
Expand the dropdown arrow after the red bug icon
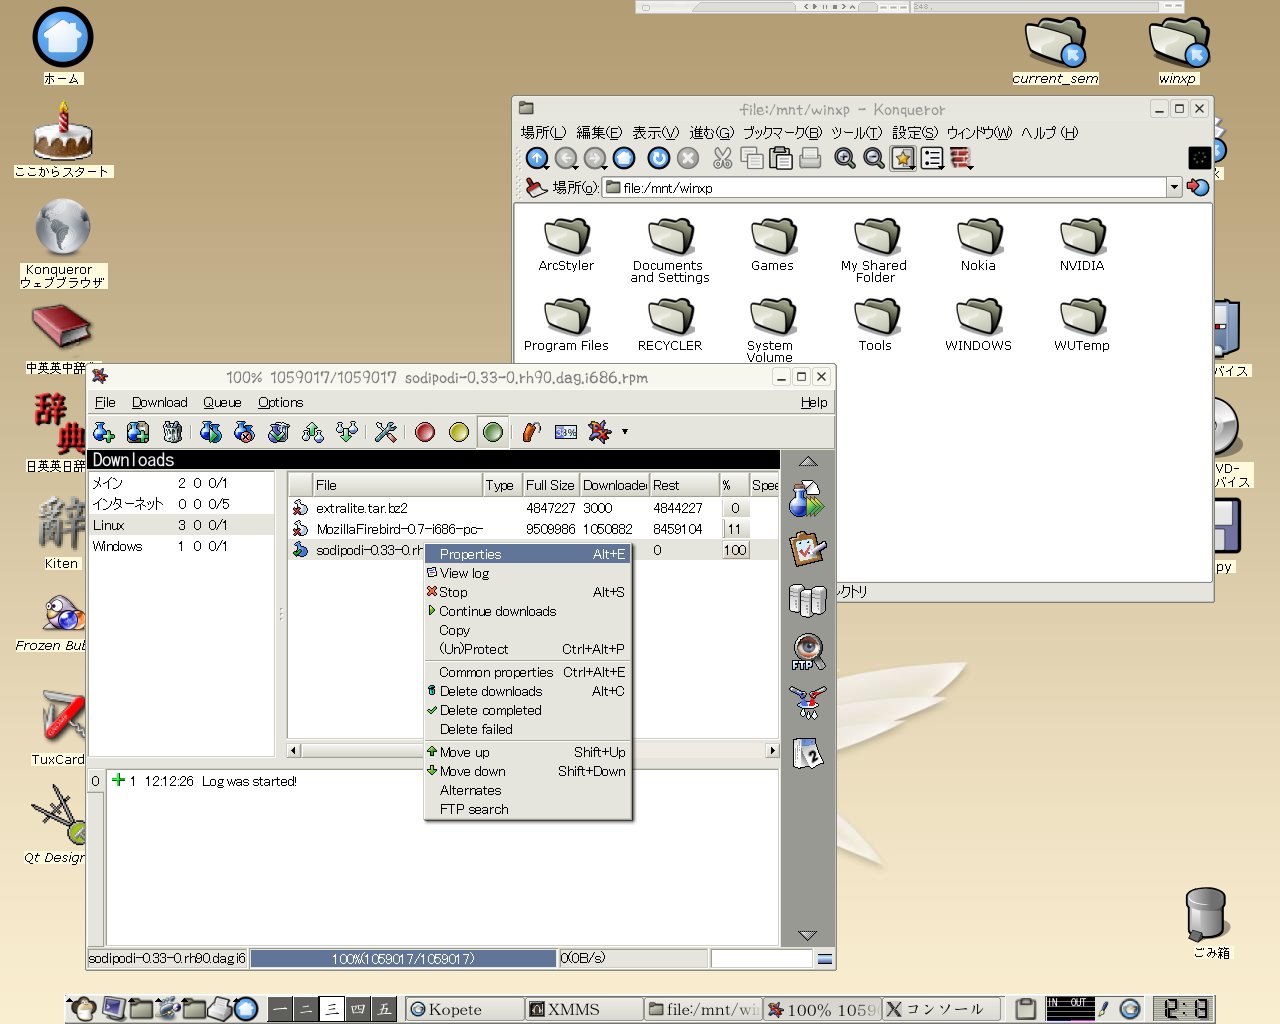(x=625, y=432)
